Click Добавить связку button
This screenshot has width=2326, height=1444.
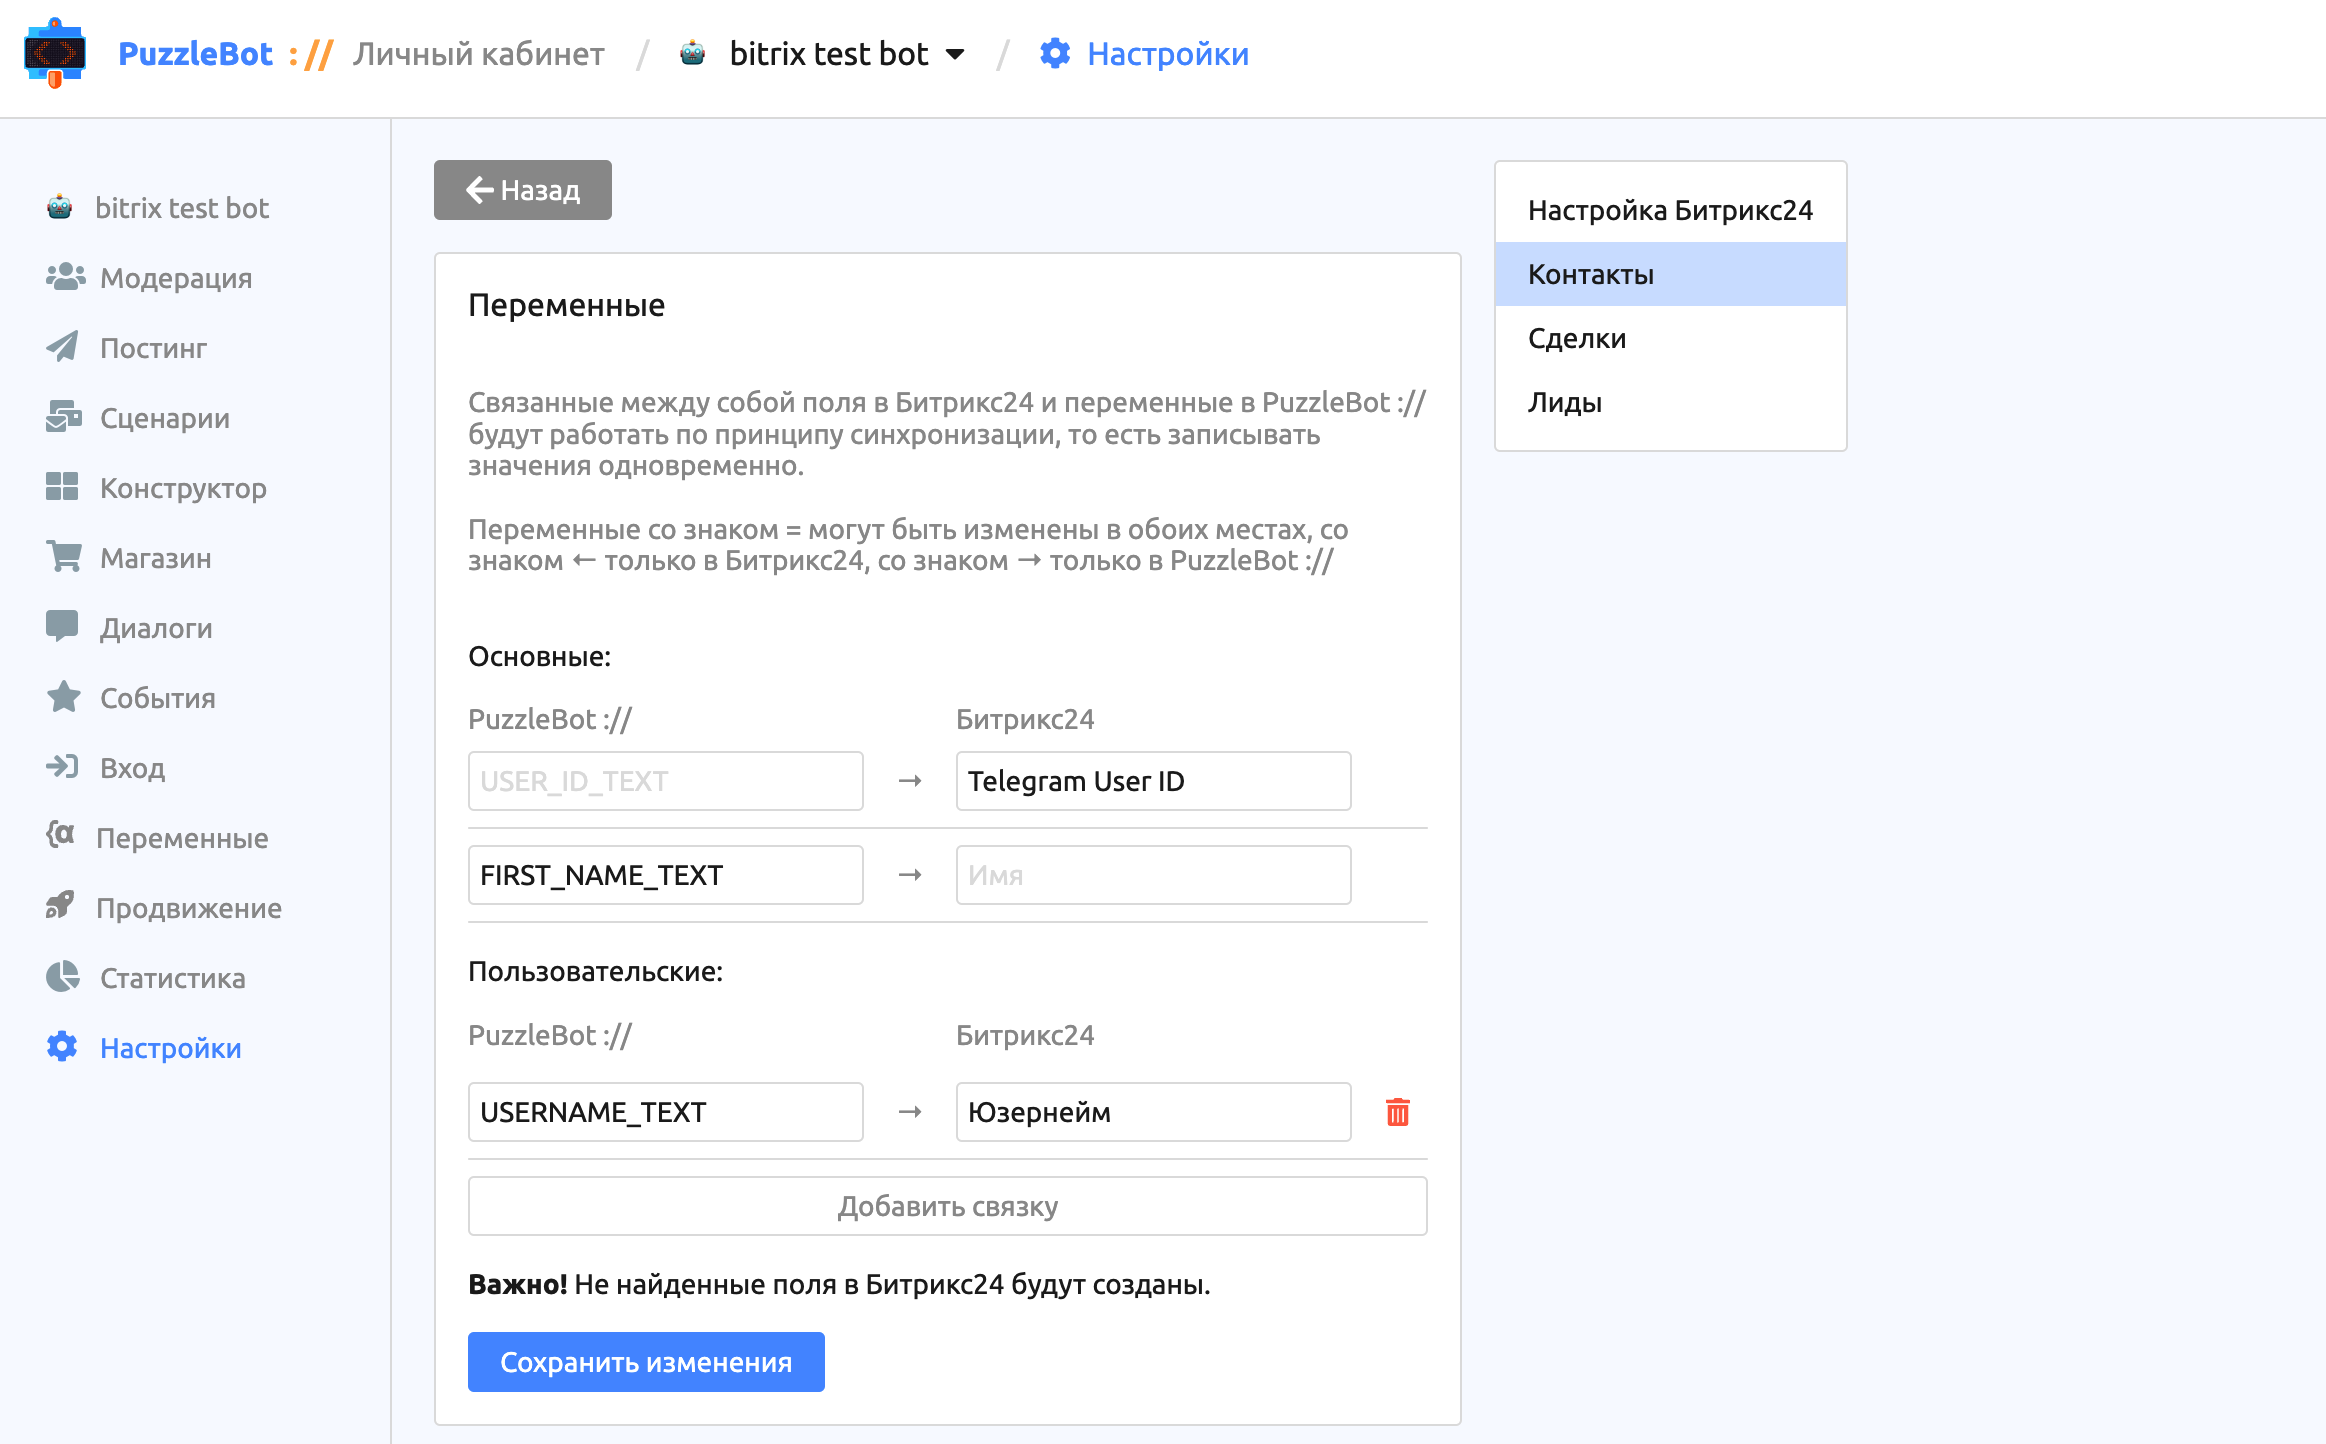(x=948, y=1206)
